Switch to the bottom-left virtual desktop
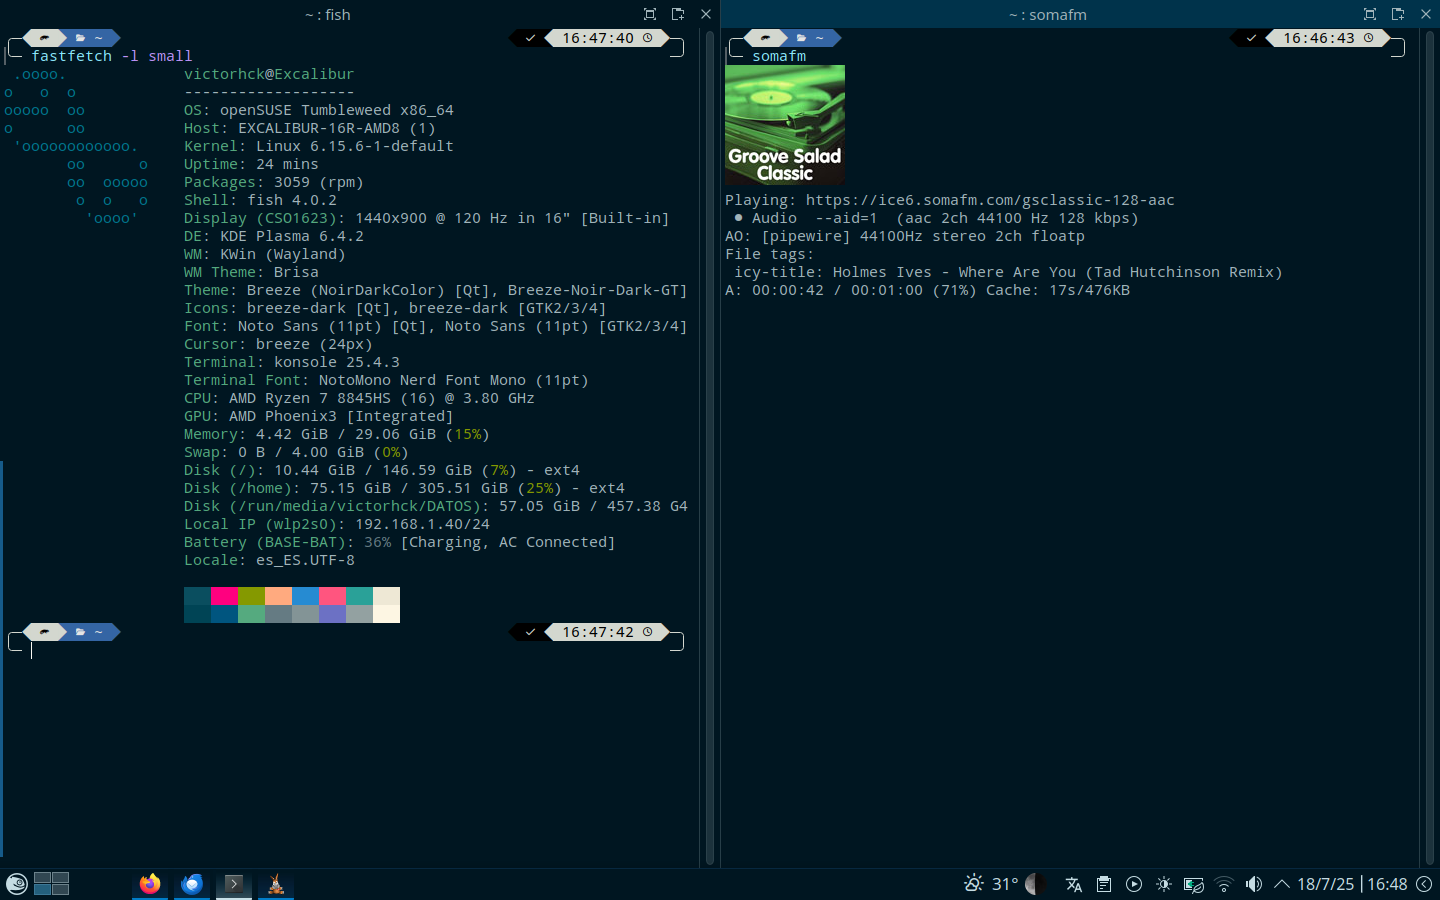Viewport: 1440px width, 900px height. (42, 890)
